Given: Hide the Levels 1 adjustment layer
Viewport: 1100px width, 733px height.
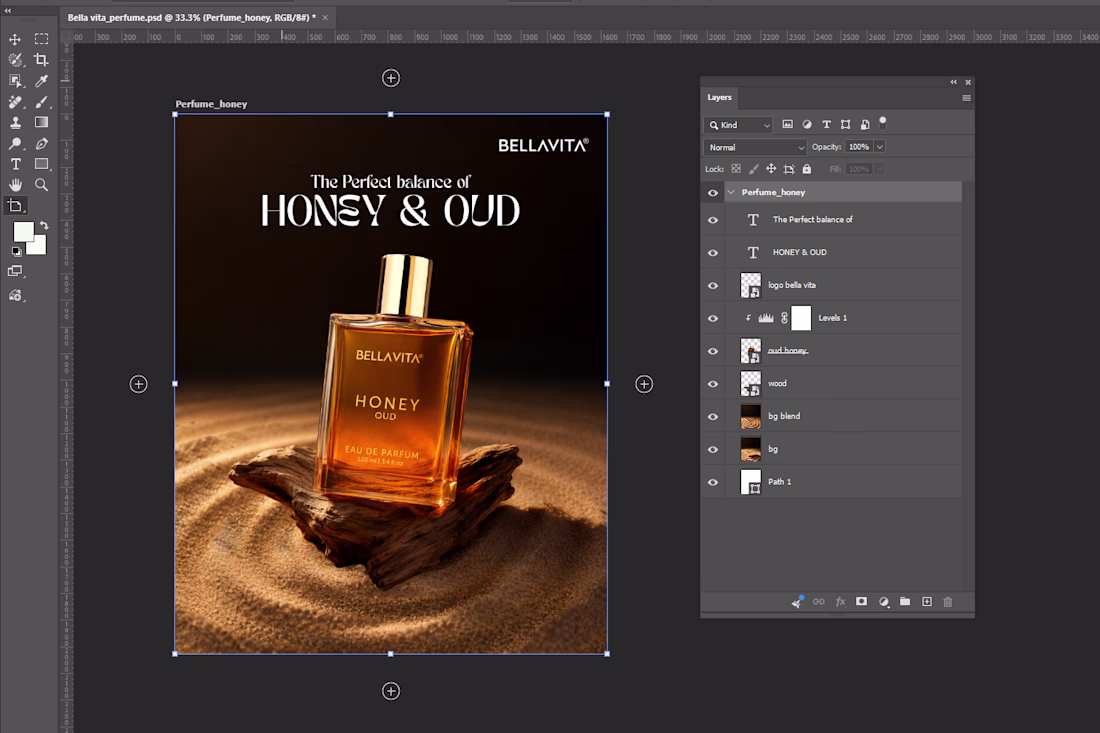Looking at the screenshot, I should tap(713, 318).
